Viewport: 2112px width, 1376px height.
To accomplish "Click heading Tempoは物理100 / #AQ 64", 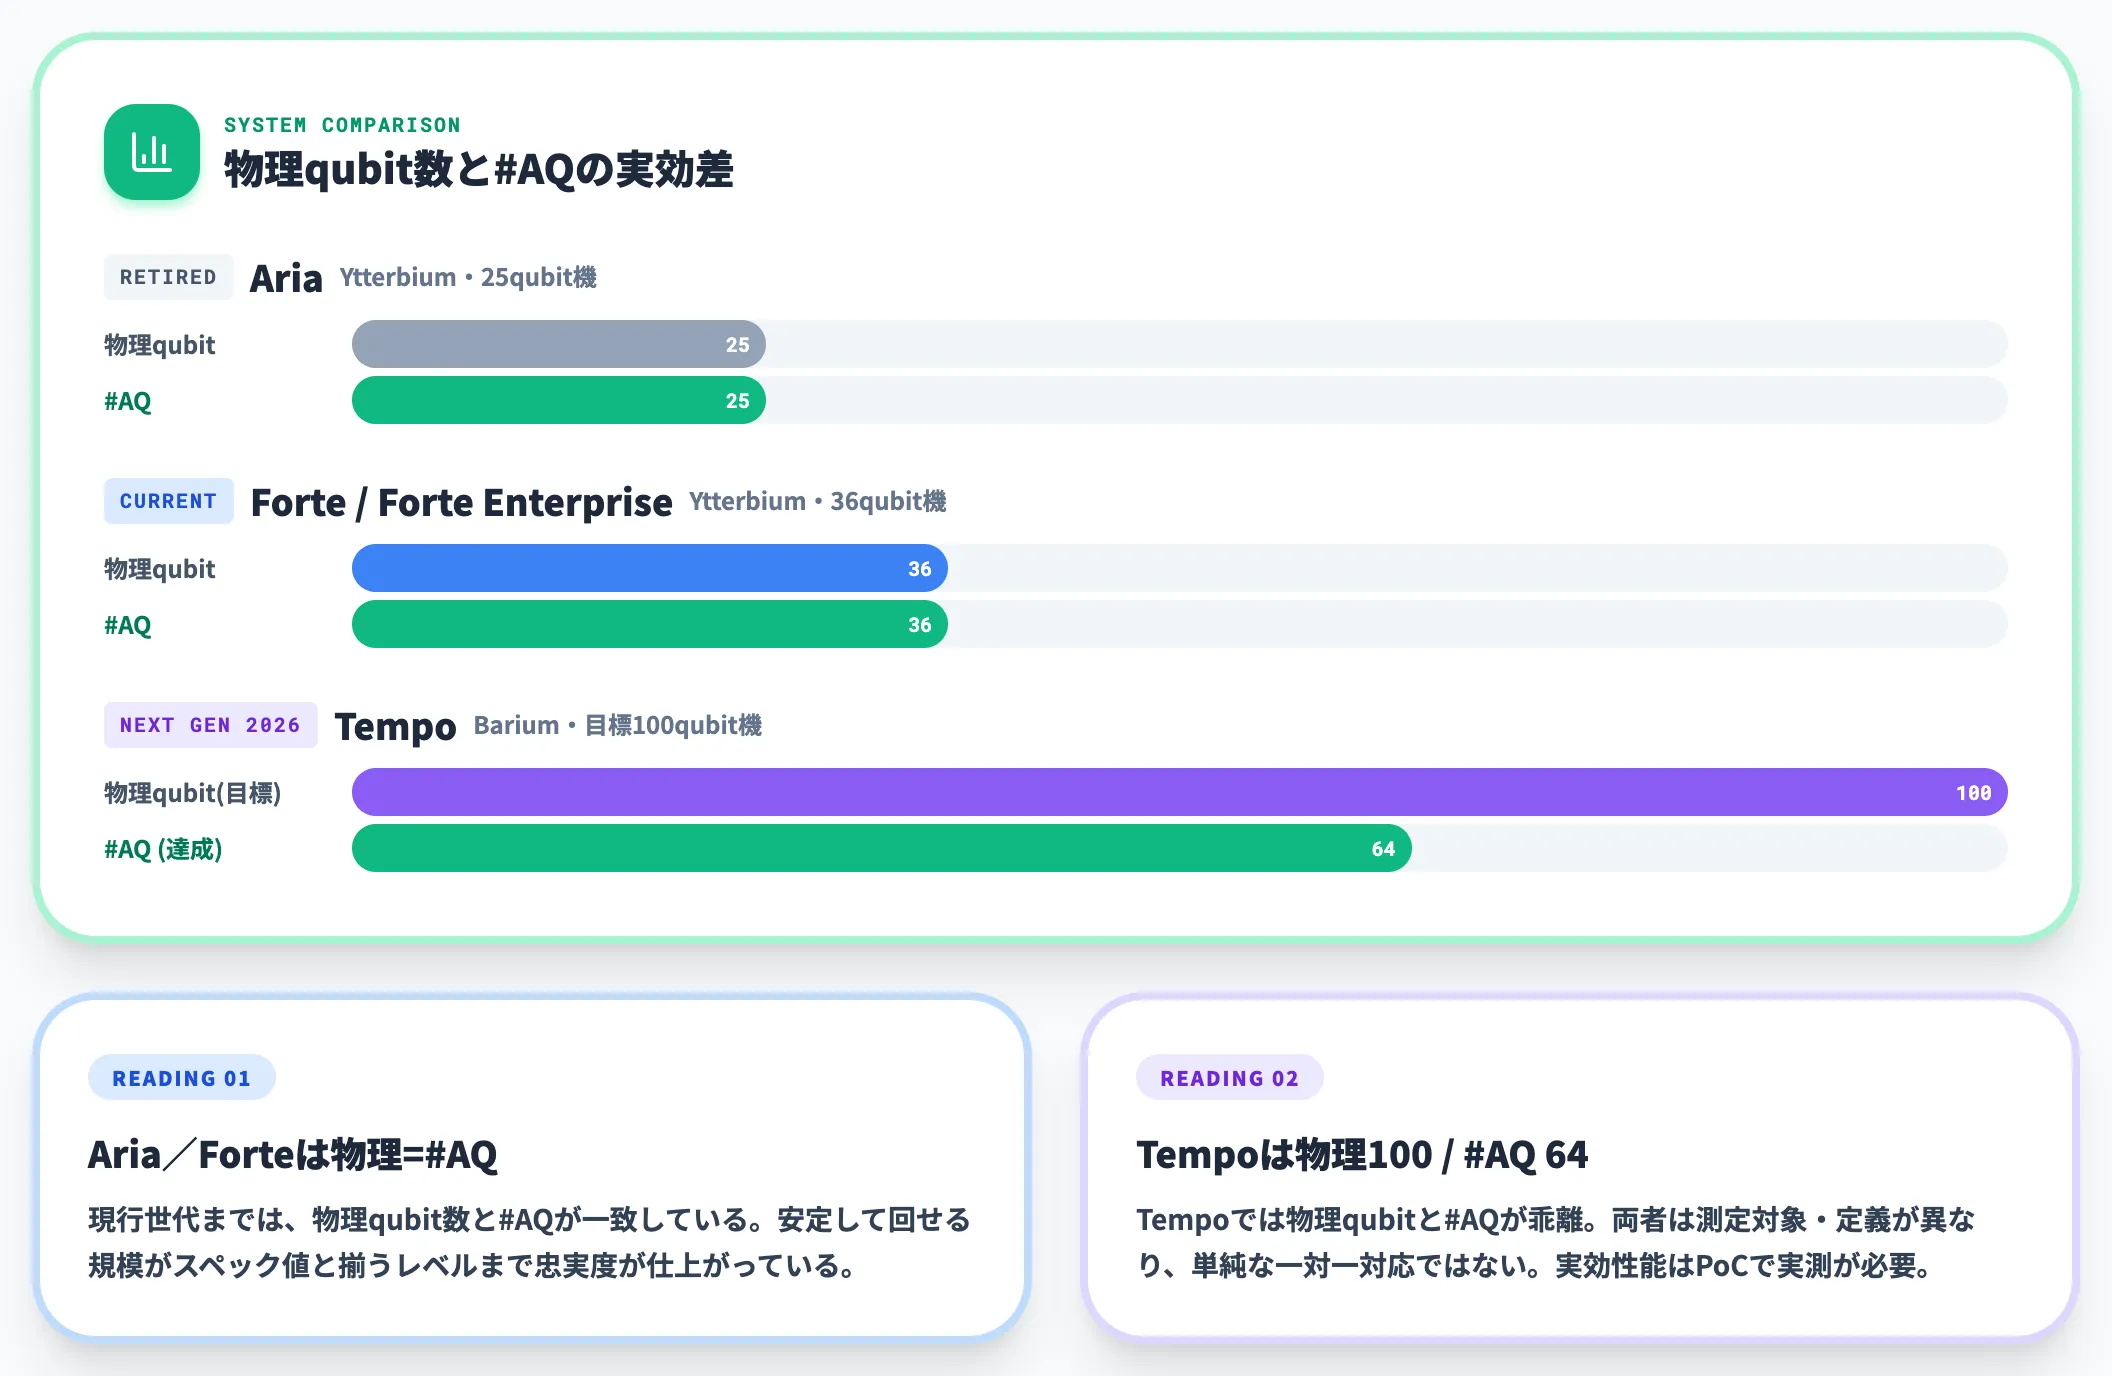I will click(x=1362, y=1155).
